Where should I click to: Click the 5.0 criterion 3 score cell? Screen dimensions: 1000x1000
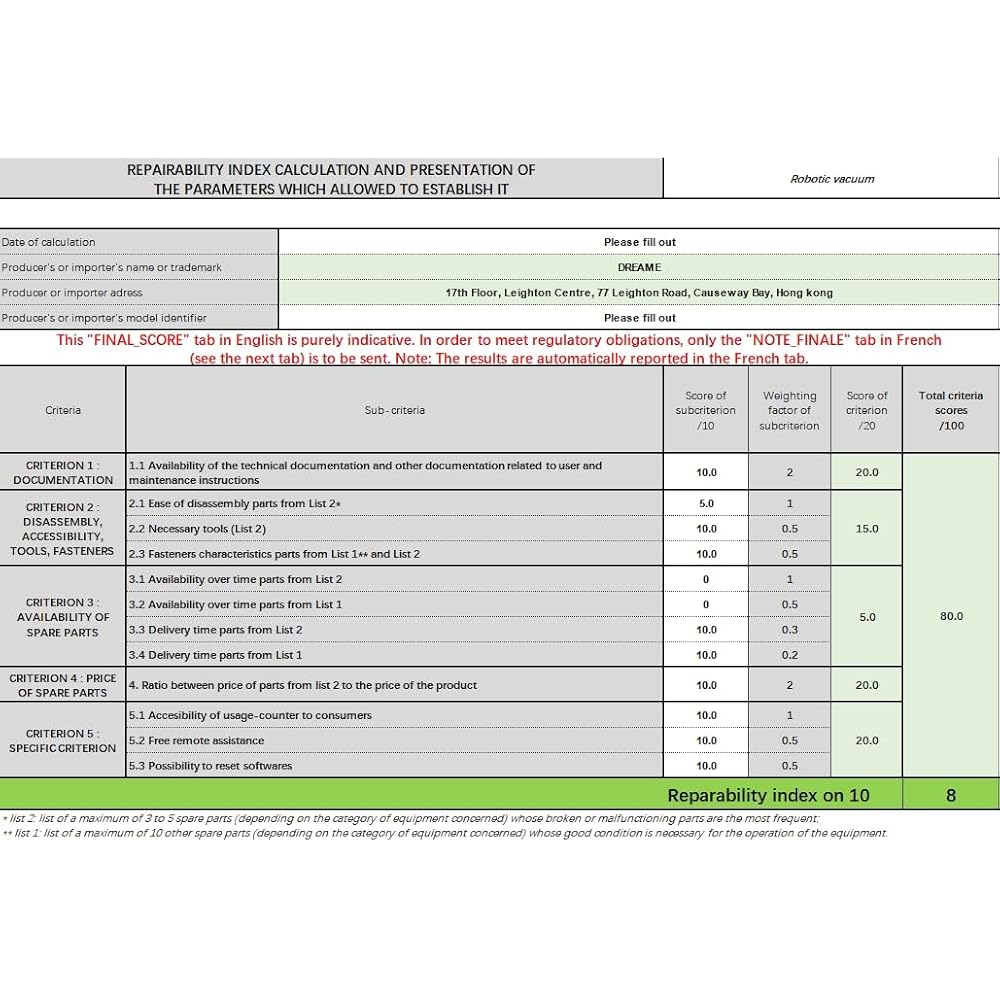coord(866,617)
